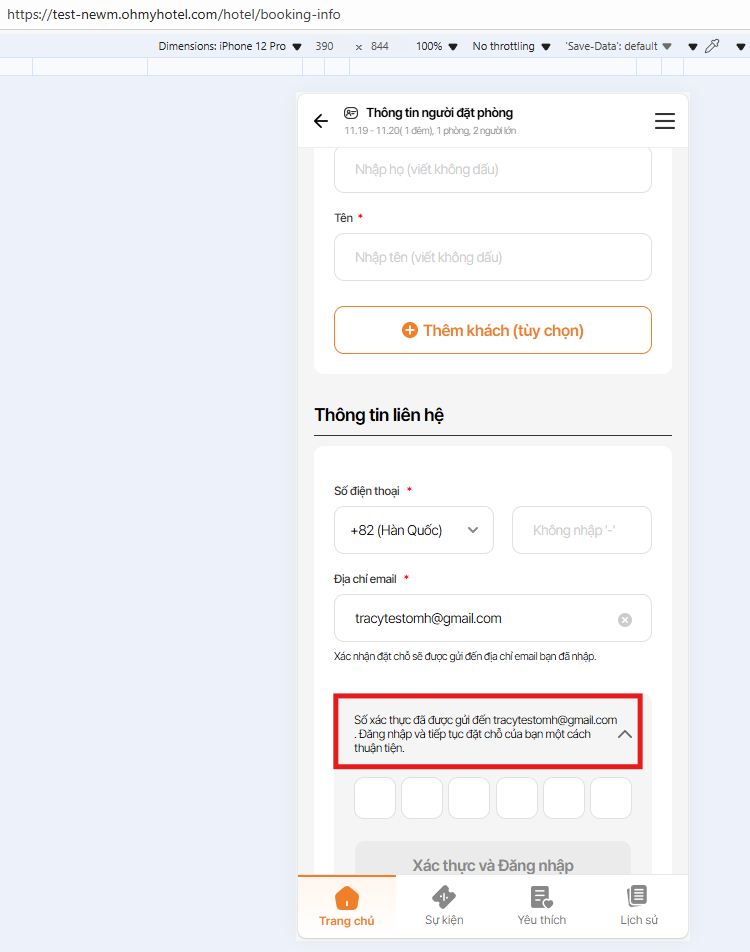Click the eyedropper icon in DevTools toolbar
Viewport: 750px width, 952px height.
point(712,46)
